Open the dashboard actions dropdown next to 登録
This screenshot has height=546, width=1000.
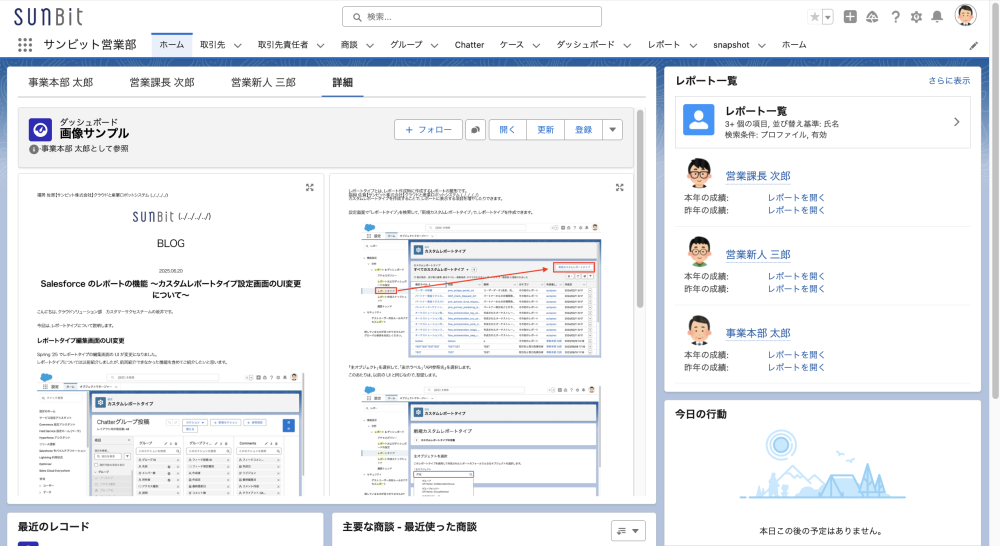pyautogui.click(x=612, y=129)
